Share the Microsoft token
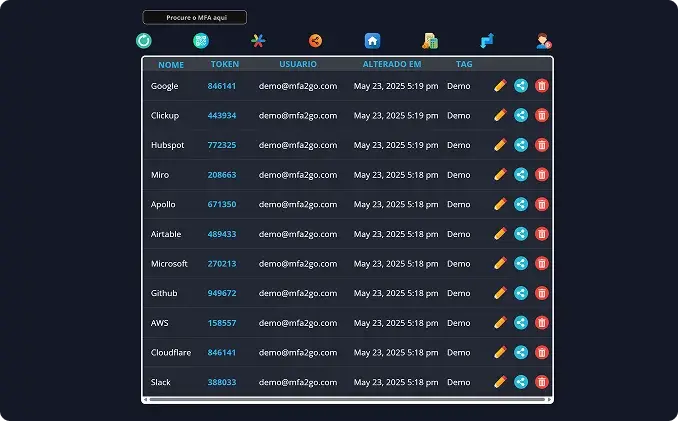 (521, 263)
